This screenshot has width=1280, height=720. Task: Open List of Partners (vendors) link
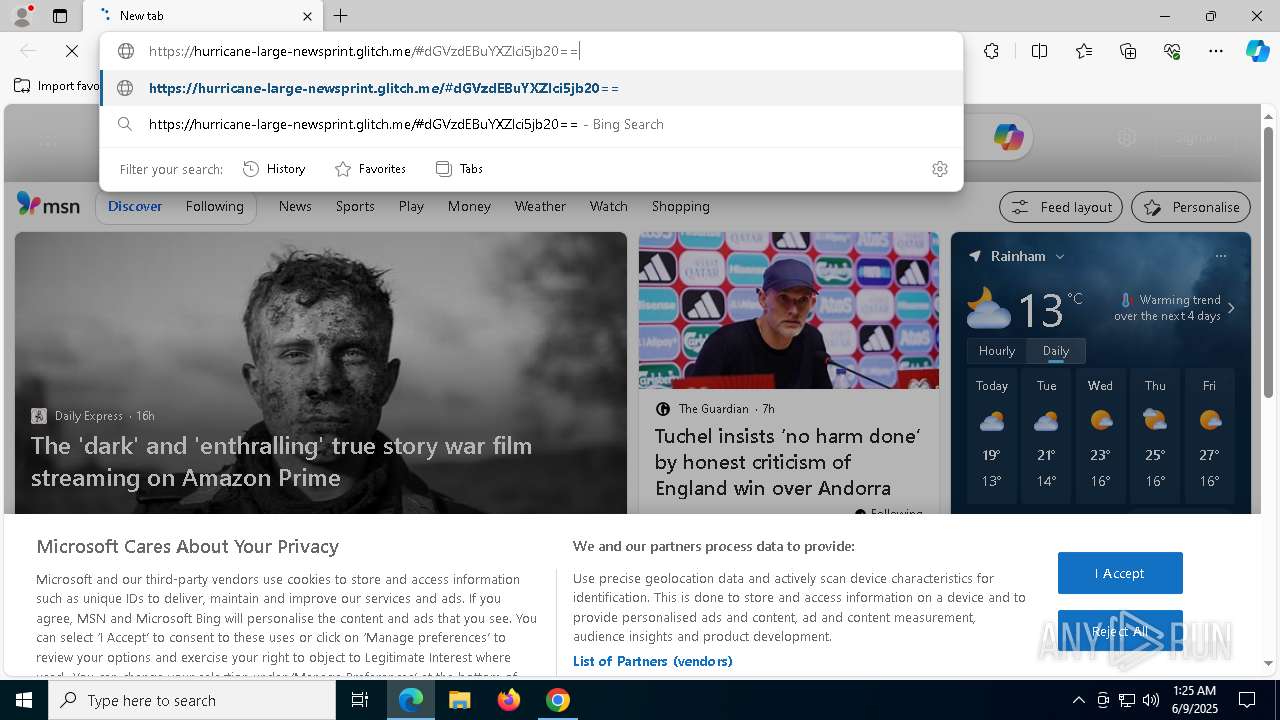coord(652,661)
